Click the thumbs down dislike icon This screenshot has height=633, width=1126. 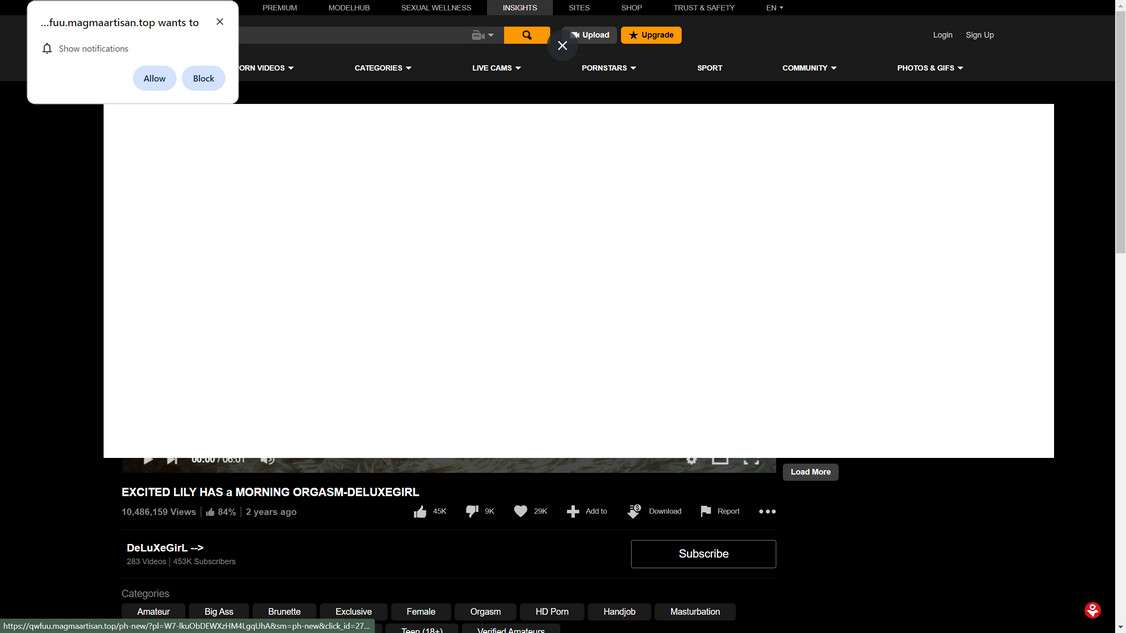tap(471, 511)
